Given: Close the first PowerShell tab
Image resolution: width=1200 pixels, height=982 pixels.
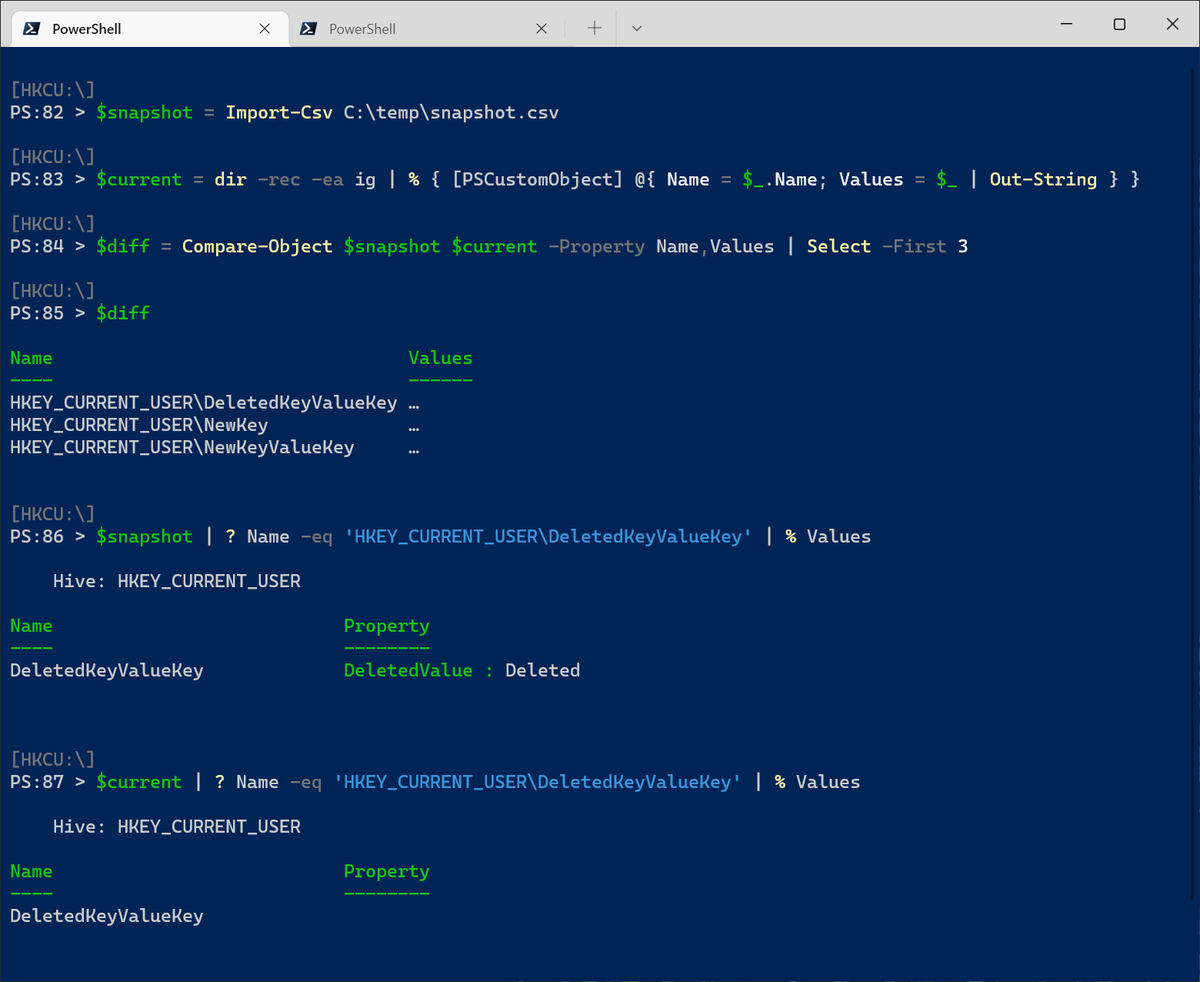Looking at the screenshot, I should point(265,29).
